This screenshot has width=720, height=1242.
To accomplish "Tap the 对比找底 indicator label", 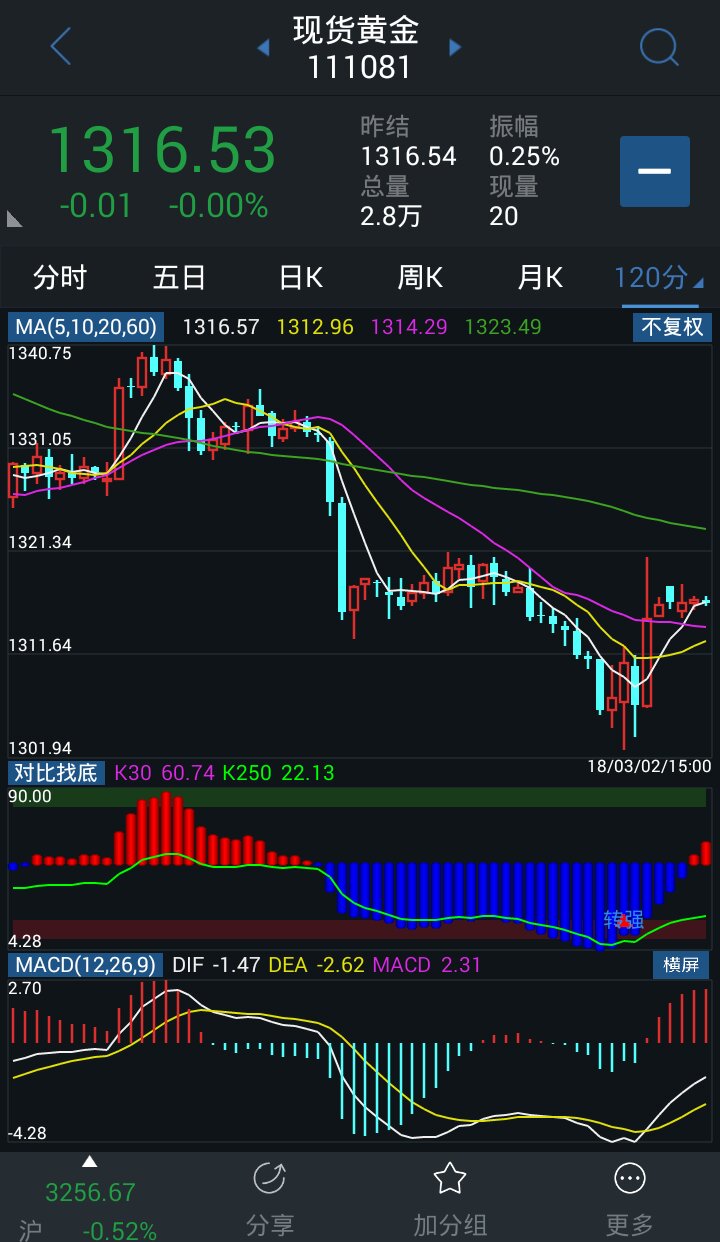I will [x=56, y=772].
